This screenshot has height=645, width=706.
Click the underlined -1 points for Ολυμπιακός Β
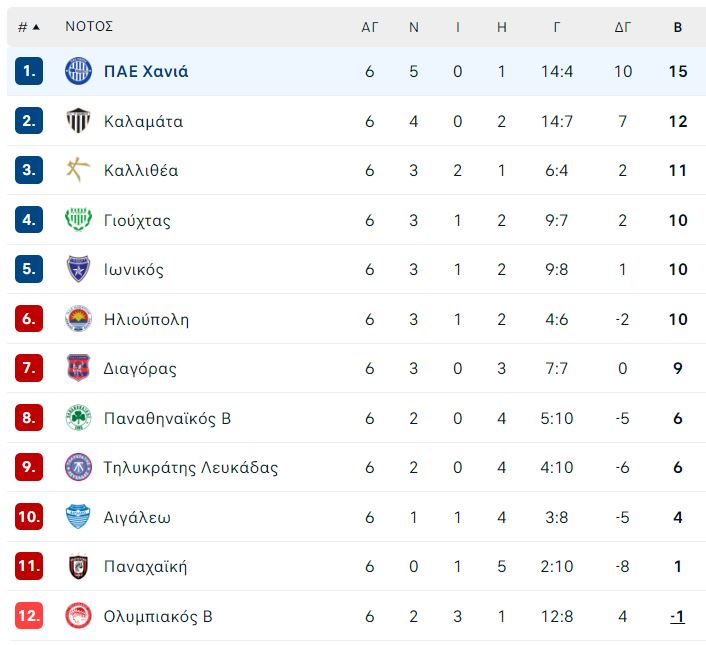tap(677, 616)
